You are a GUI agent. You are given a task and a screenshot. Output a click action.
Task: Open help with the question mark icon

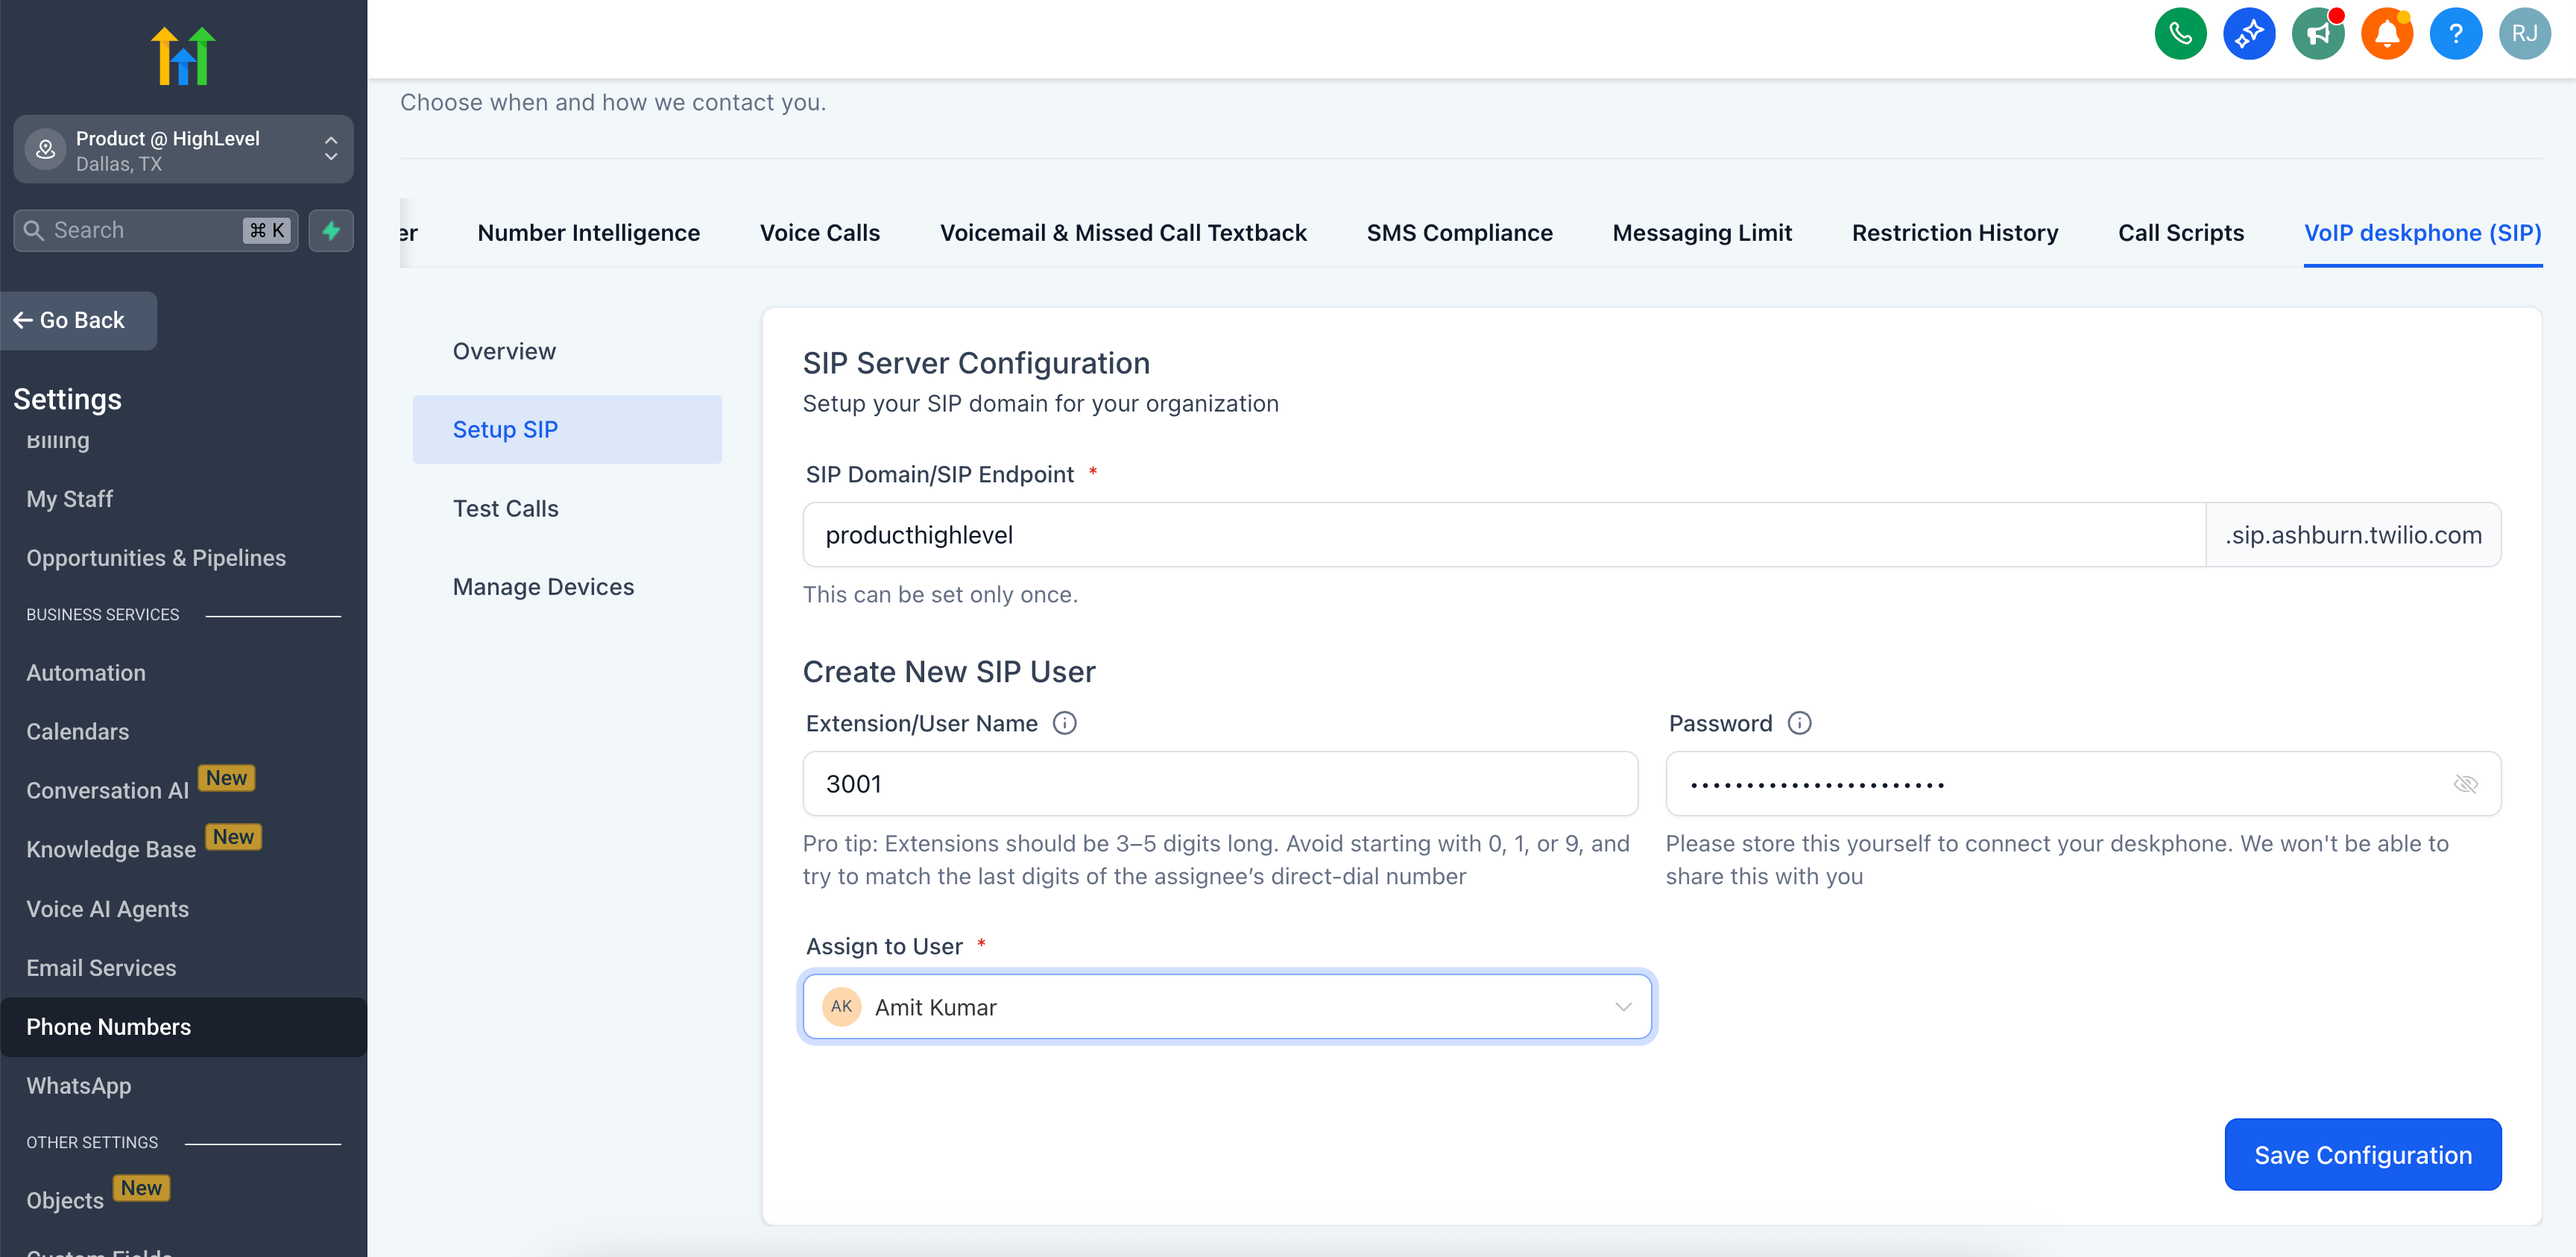click(2456, 33)
